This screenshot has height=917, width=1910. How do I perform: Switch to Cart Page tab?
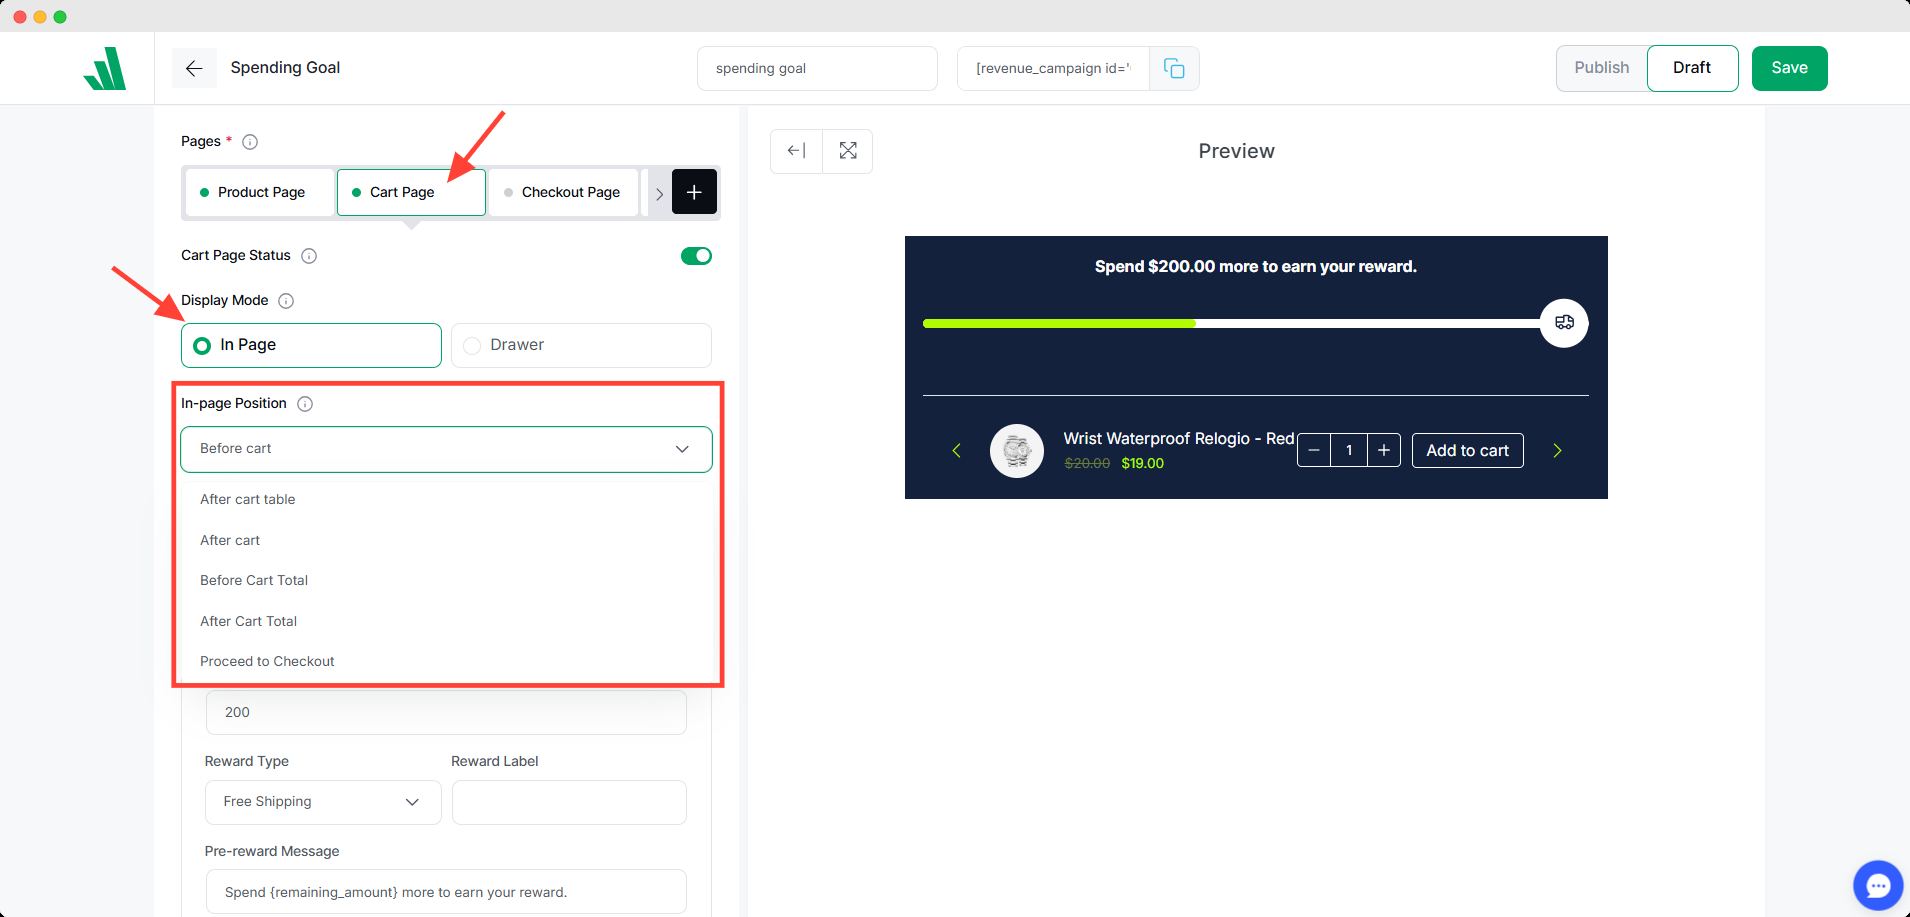coord(411,192)
